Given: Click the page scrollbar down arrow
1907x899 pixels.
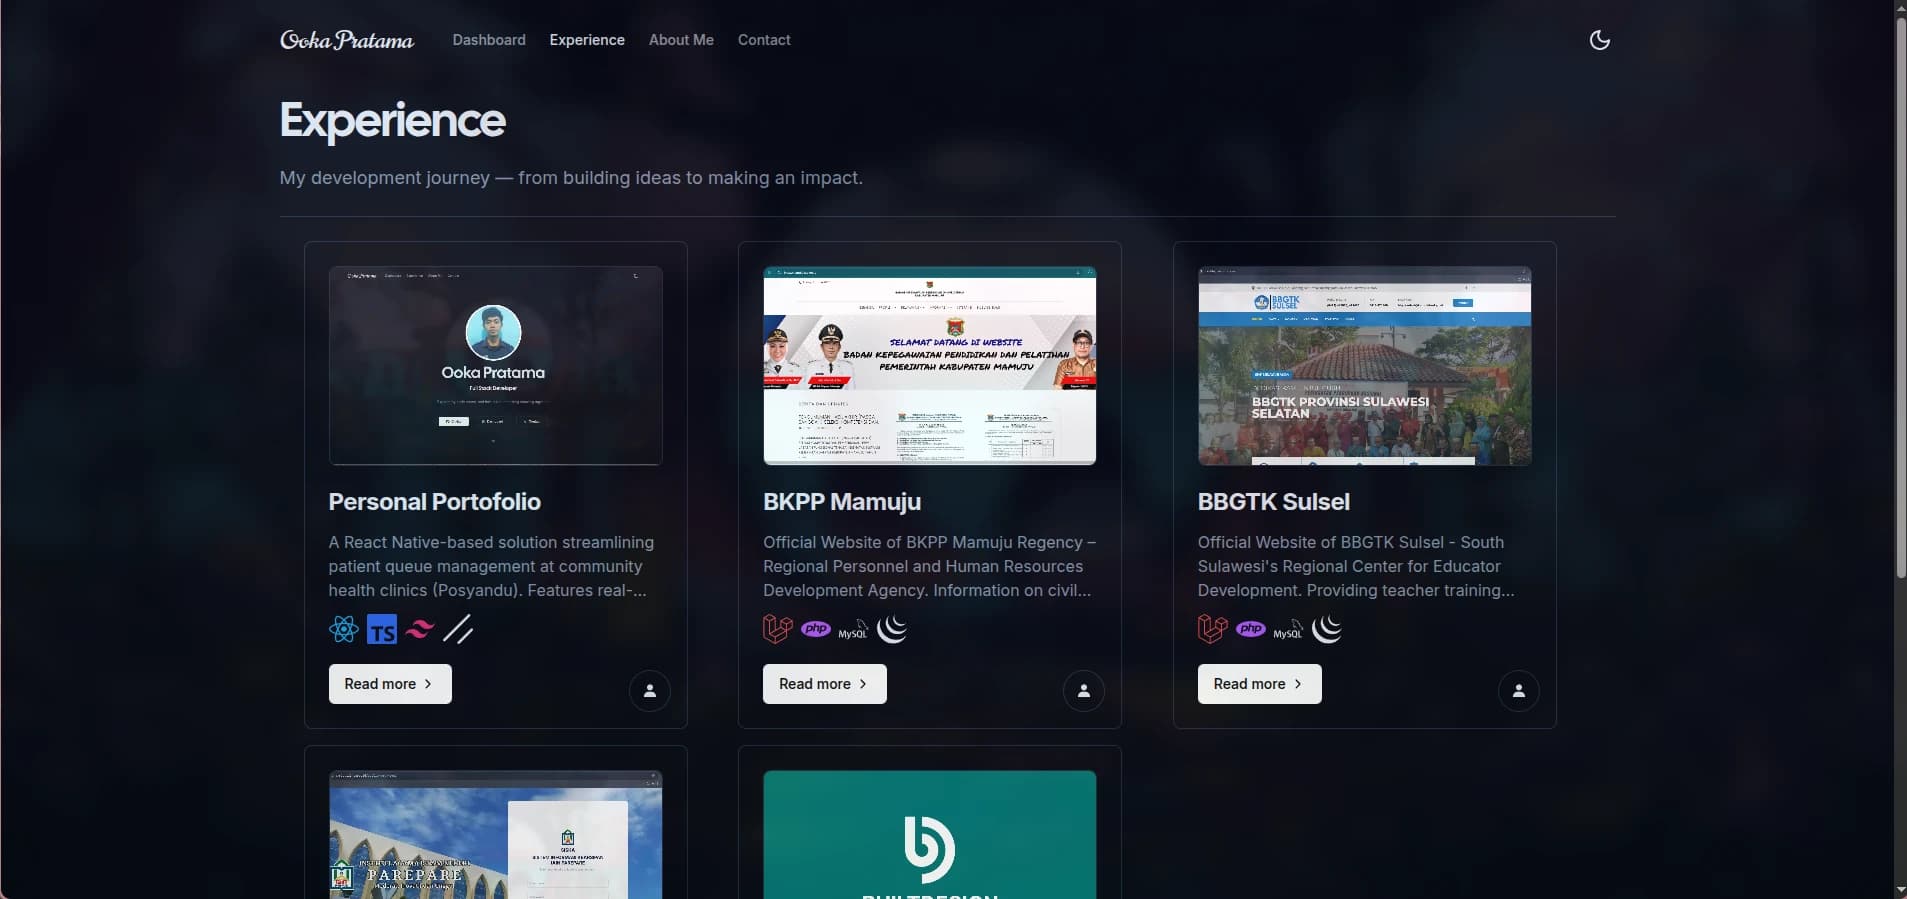Looking at the screenshot, I should [1900, 889].
